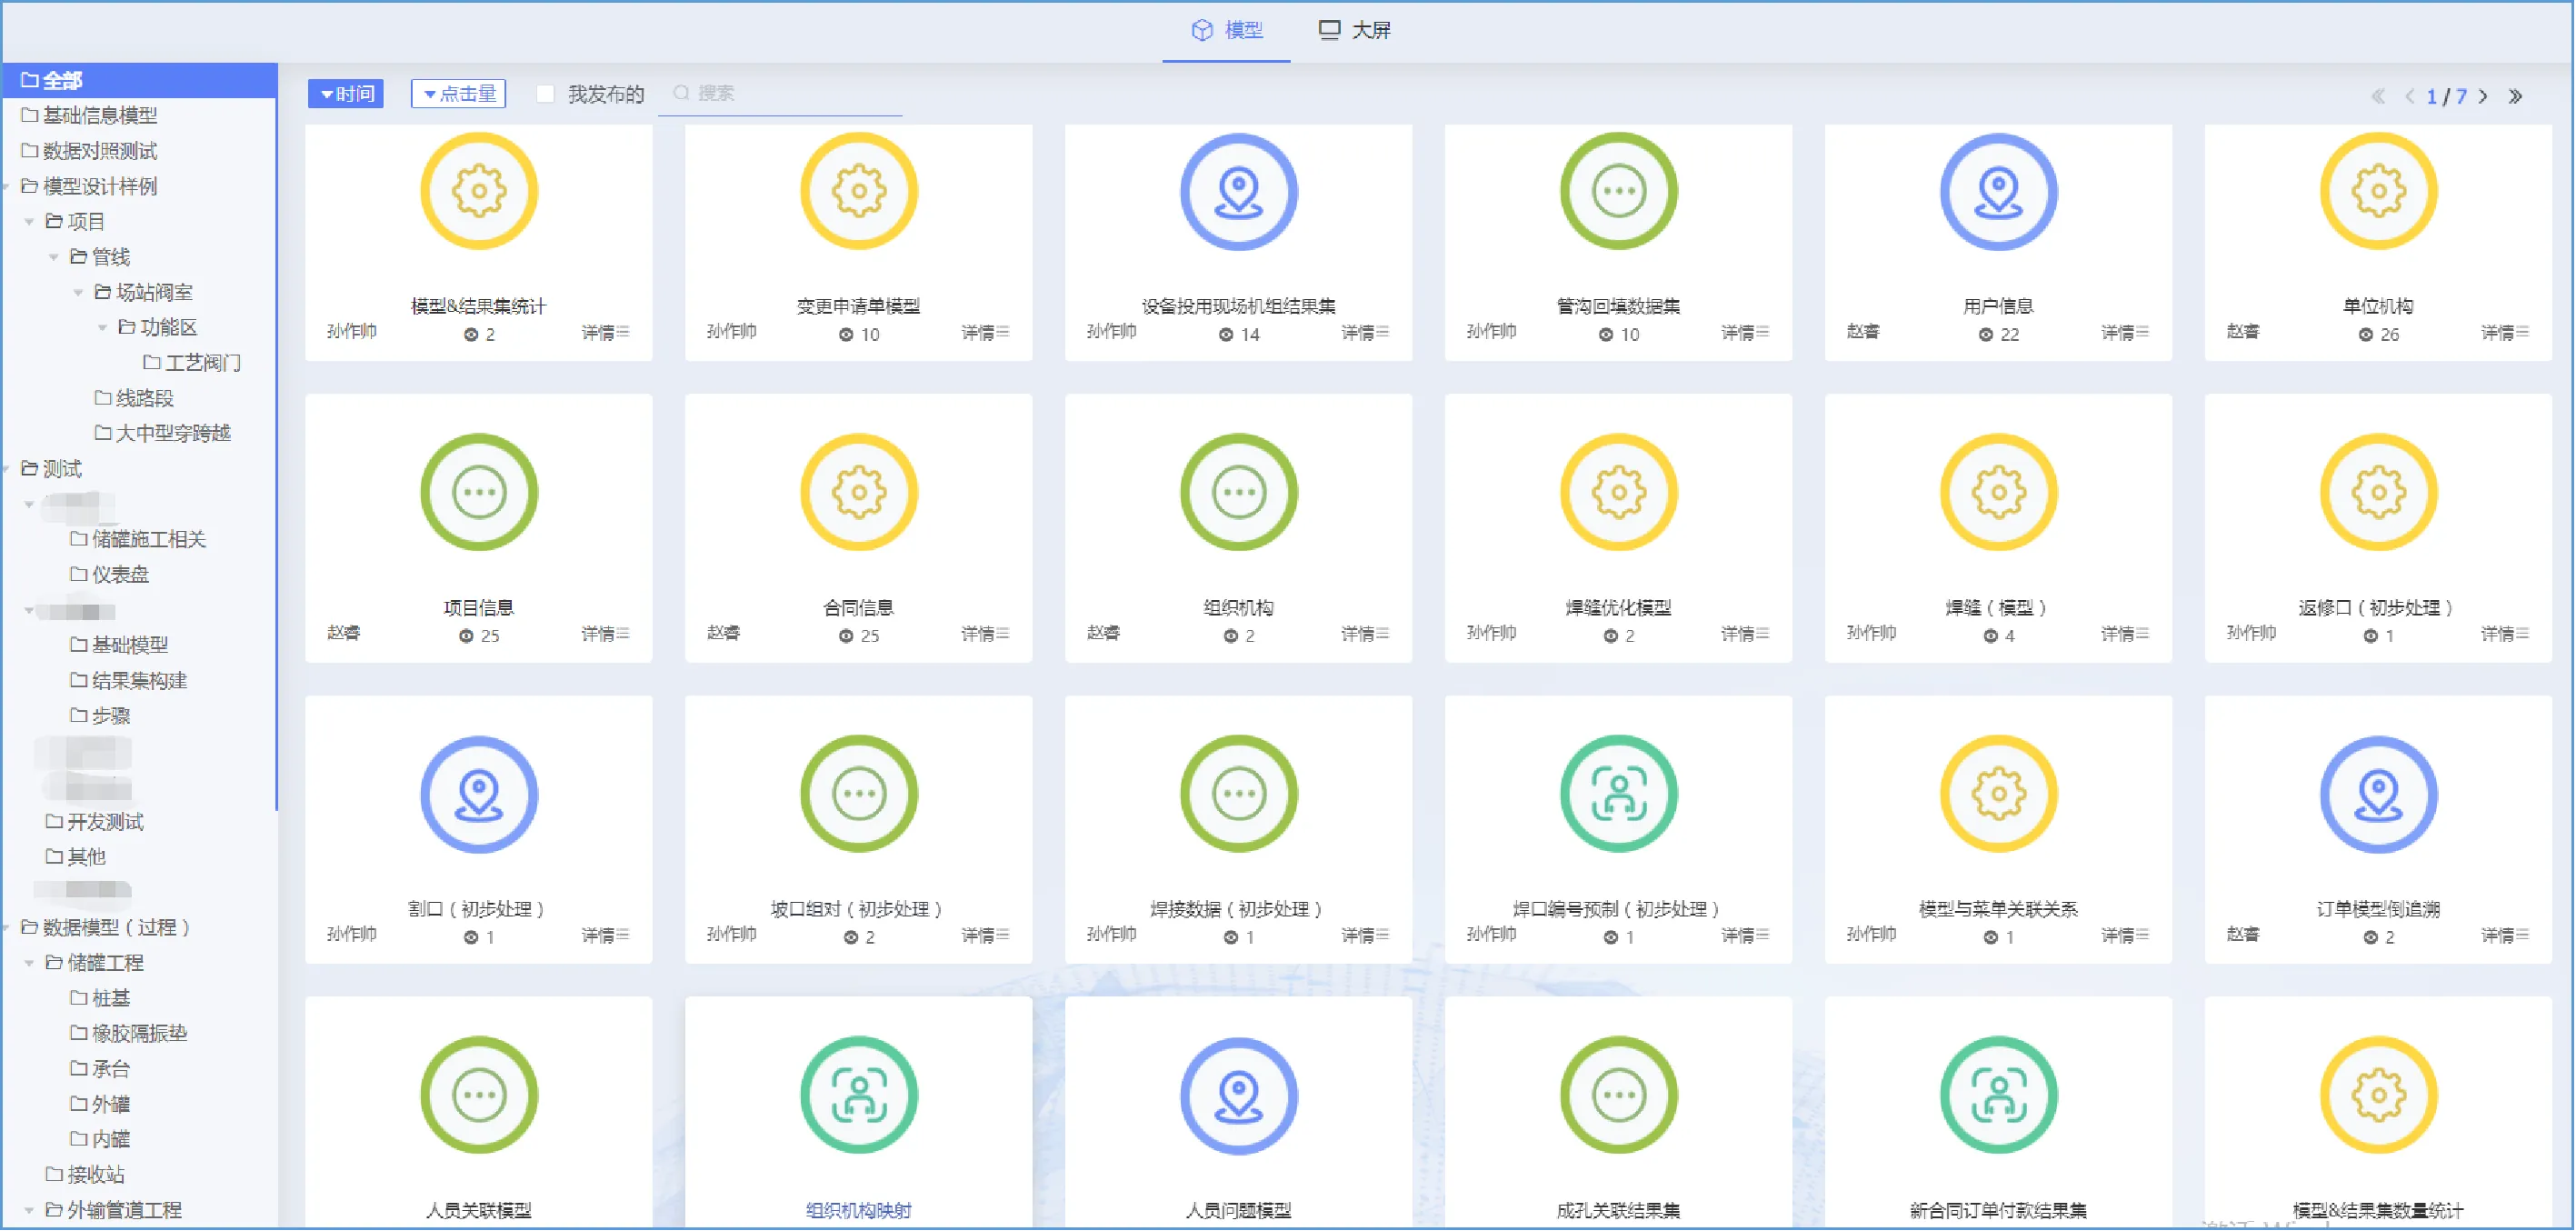Collapse the 模型设计样例 folder arrow
The width and height of the screenshot is (2576, 1231).
[7, 187]
